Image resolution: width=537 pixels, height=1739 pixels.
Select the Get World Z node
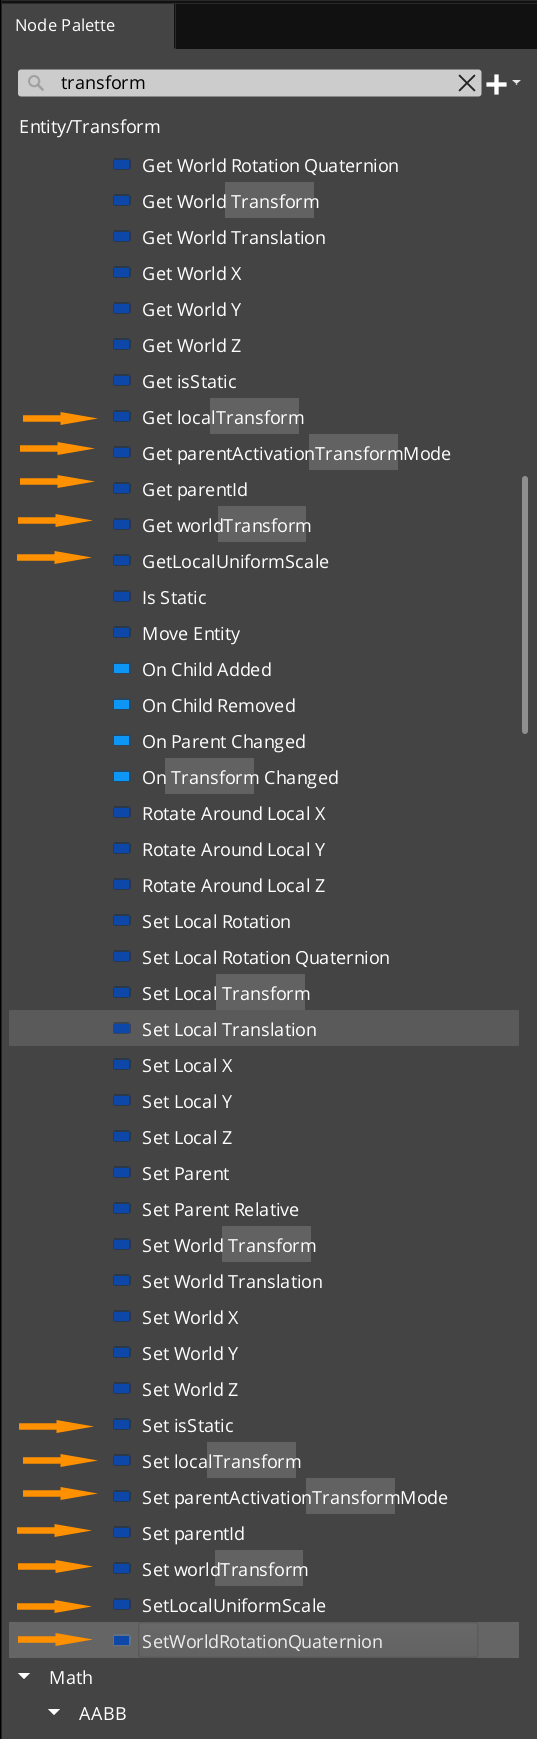191,345
